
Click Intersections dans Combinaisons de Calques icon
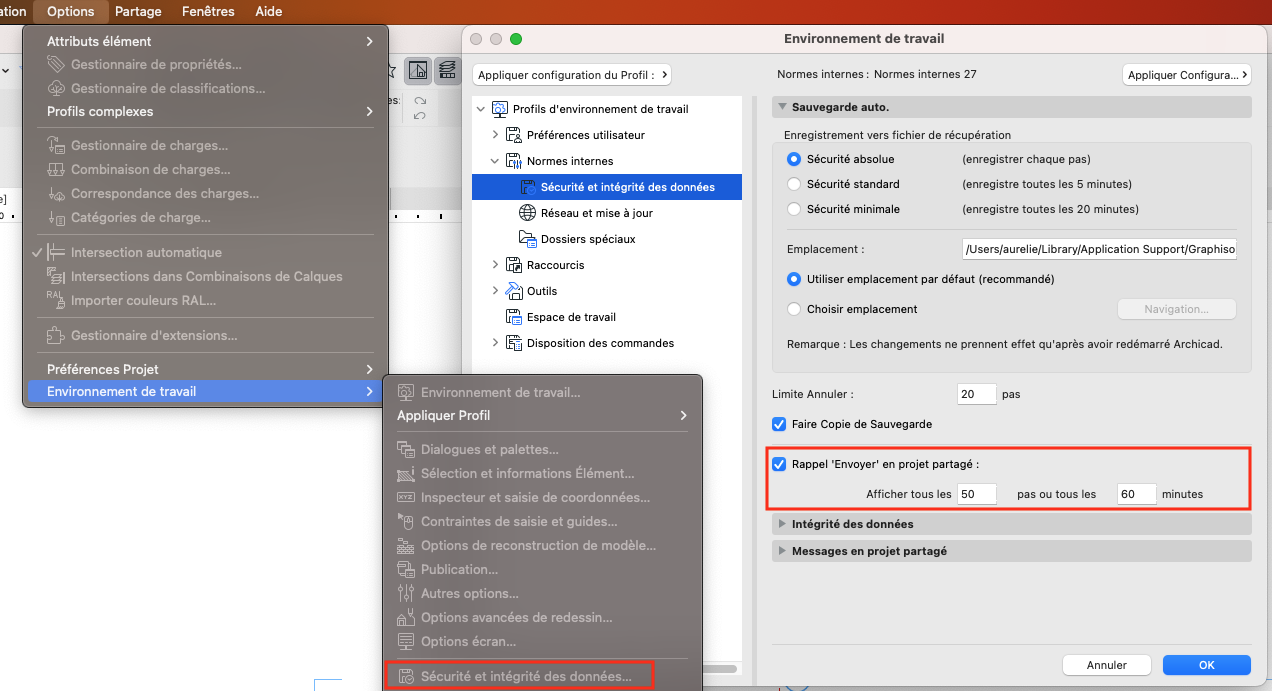pyautogui.click(x=56, y=277)
